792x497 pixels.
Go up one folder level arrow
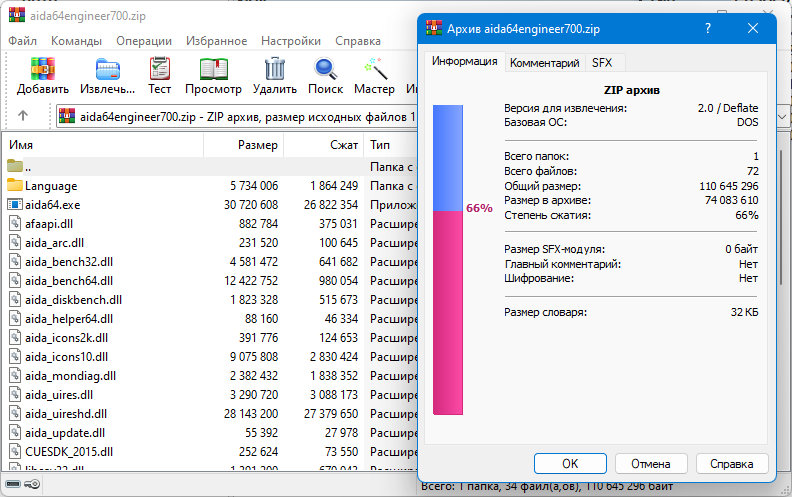[x=23, y=116]
